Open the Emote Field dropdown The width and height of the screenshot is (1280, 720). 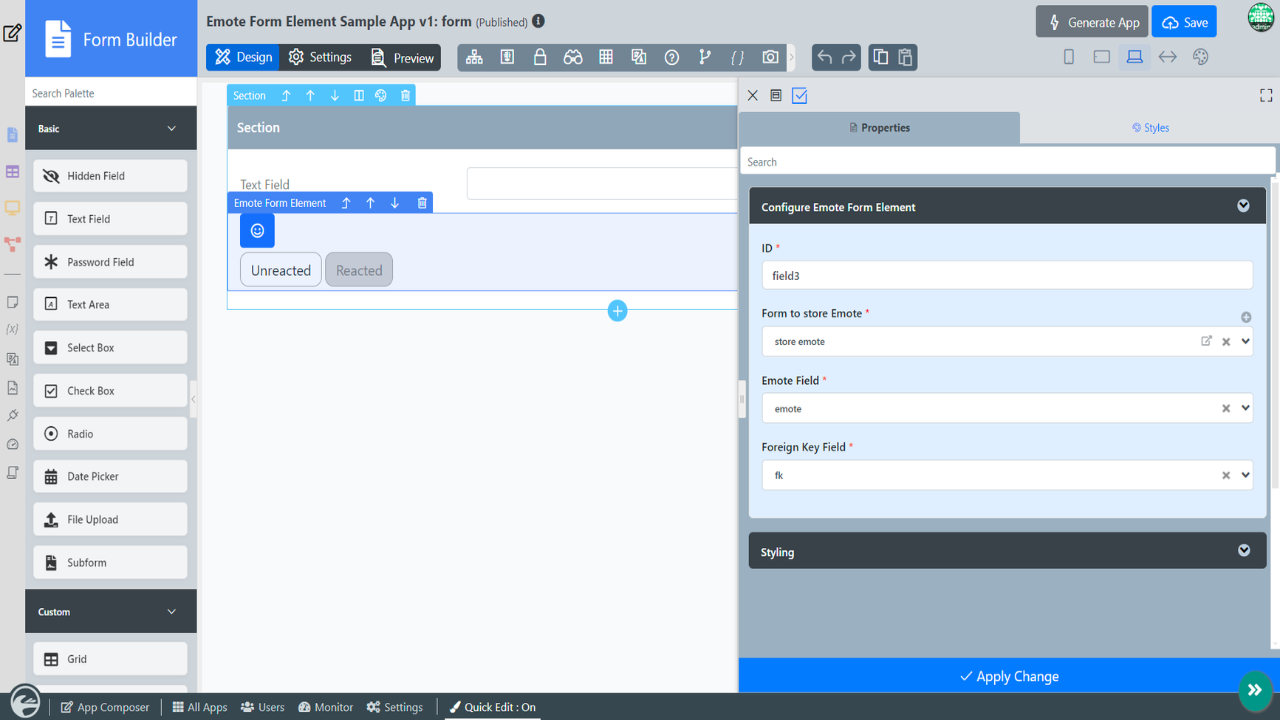1245,408
